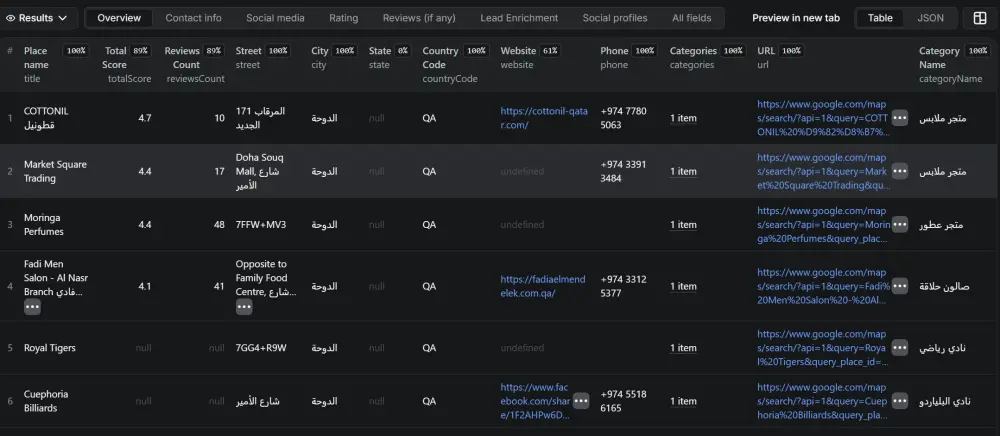The width and height of the screenshot is (1000, 436).
Task: Switch view to JSON
Action: pos(930,18)
